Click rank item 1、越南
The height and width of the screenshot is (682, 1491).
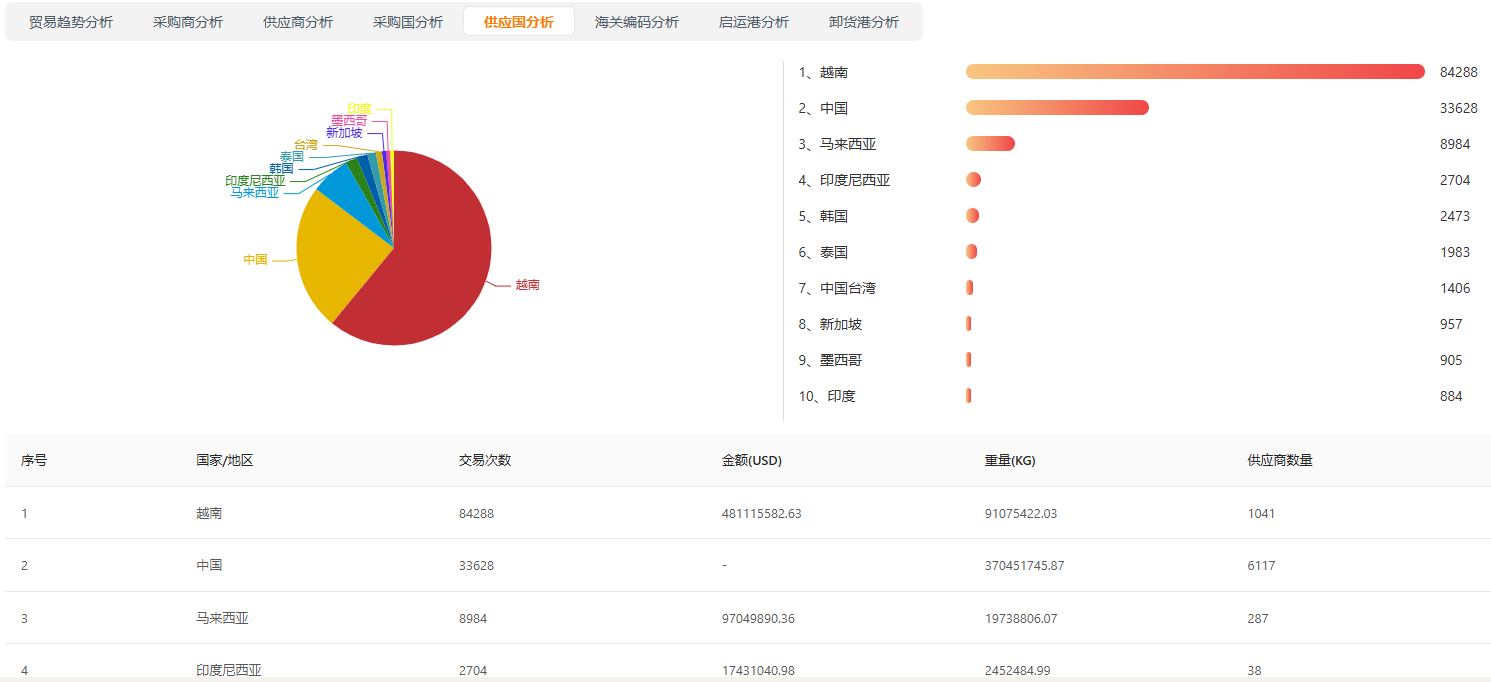823,72
